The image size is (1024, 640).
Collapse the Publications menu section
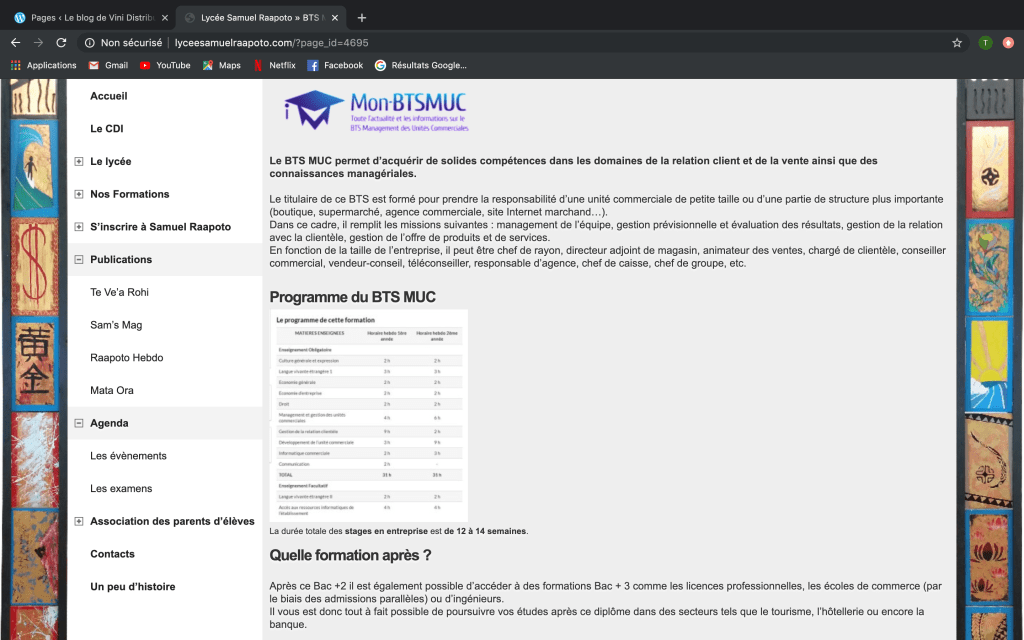click(79, 260)
